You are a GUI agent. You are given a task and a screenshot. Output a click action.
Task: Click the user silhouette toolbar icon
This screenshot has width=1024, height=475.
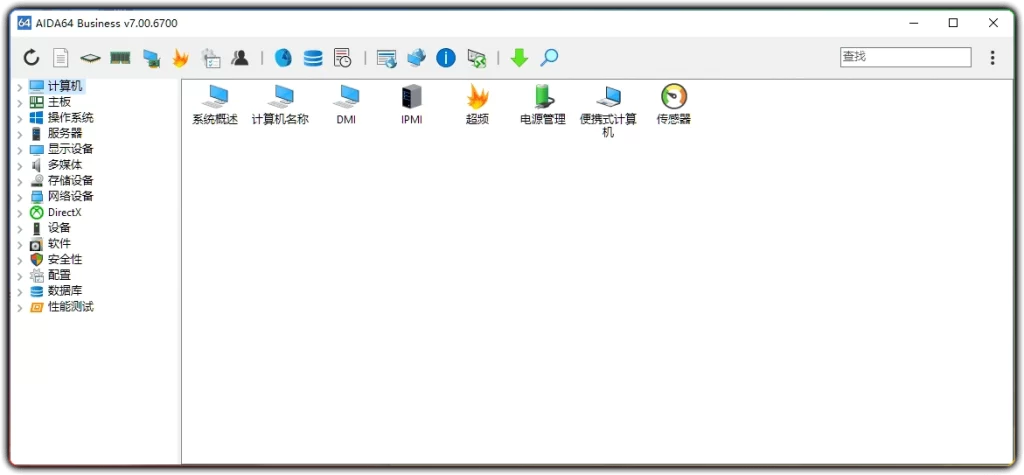click(x=240, y=58)
